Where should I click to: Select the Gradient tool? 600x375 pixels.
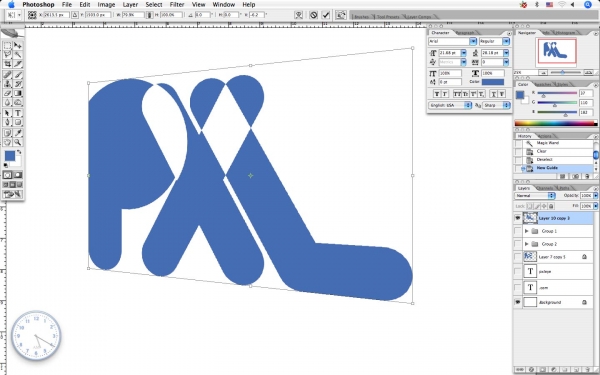(x=18, y=93)
